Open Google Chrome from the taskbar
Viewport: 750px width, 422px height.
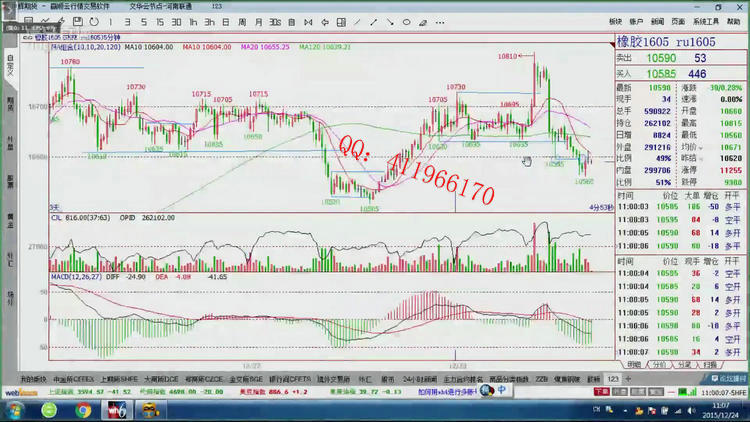(x=83, y=411)
